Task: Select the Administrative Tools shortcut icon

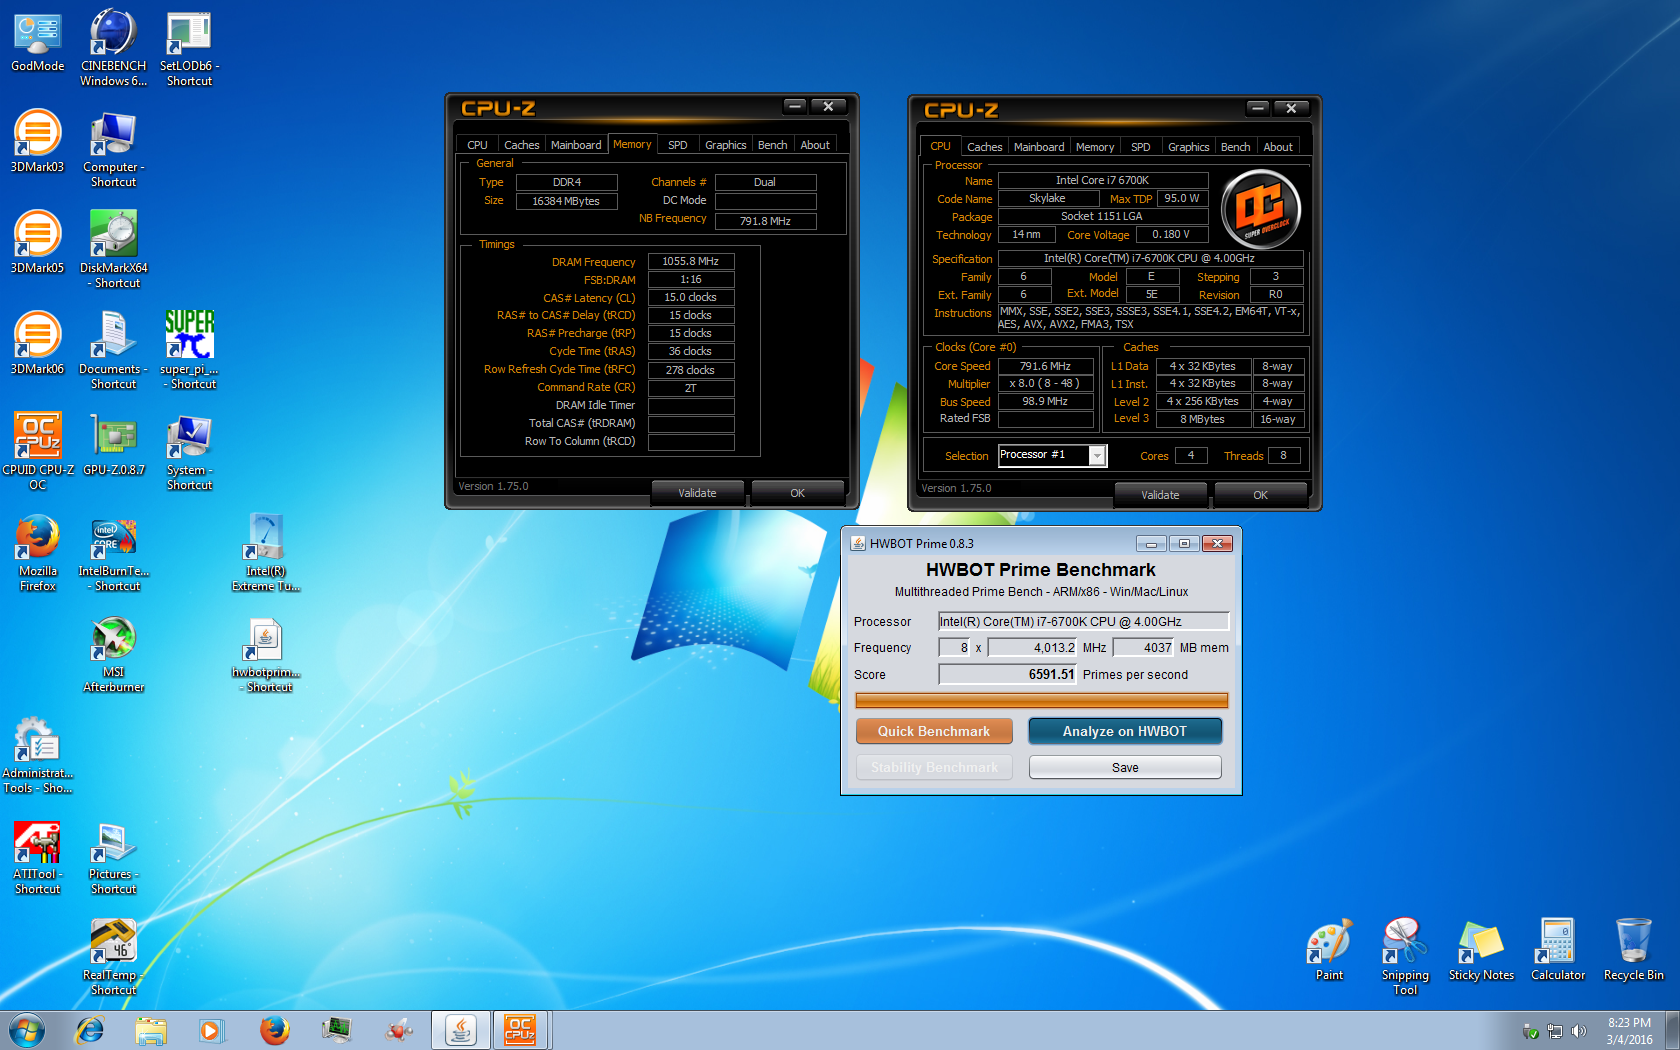Action: pyautogui.click(x=38, y=755)
